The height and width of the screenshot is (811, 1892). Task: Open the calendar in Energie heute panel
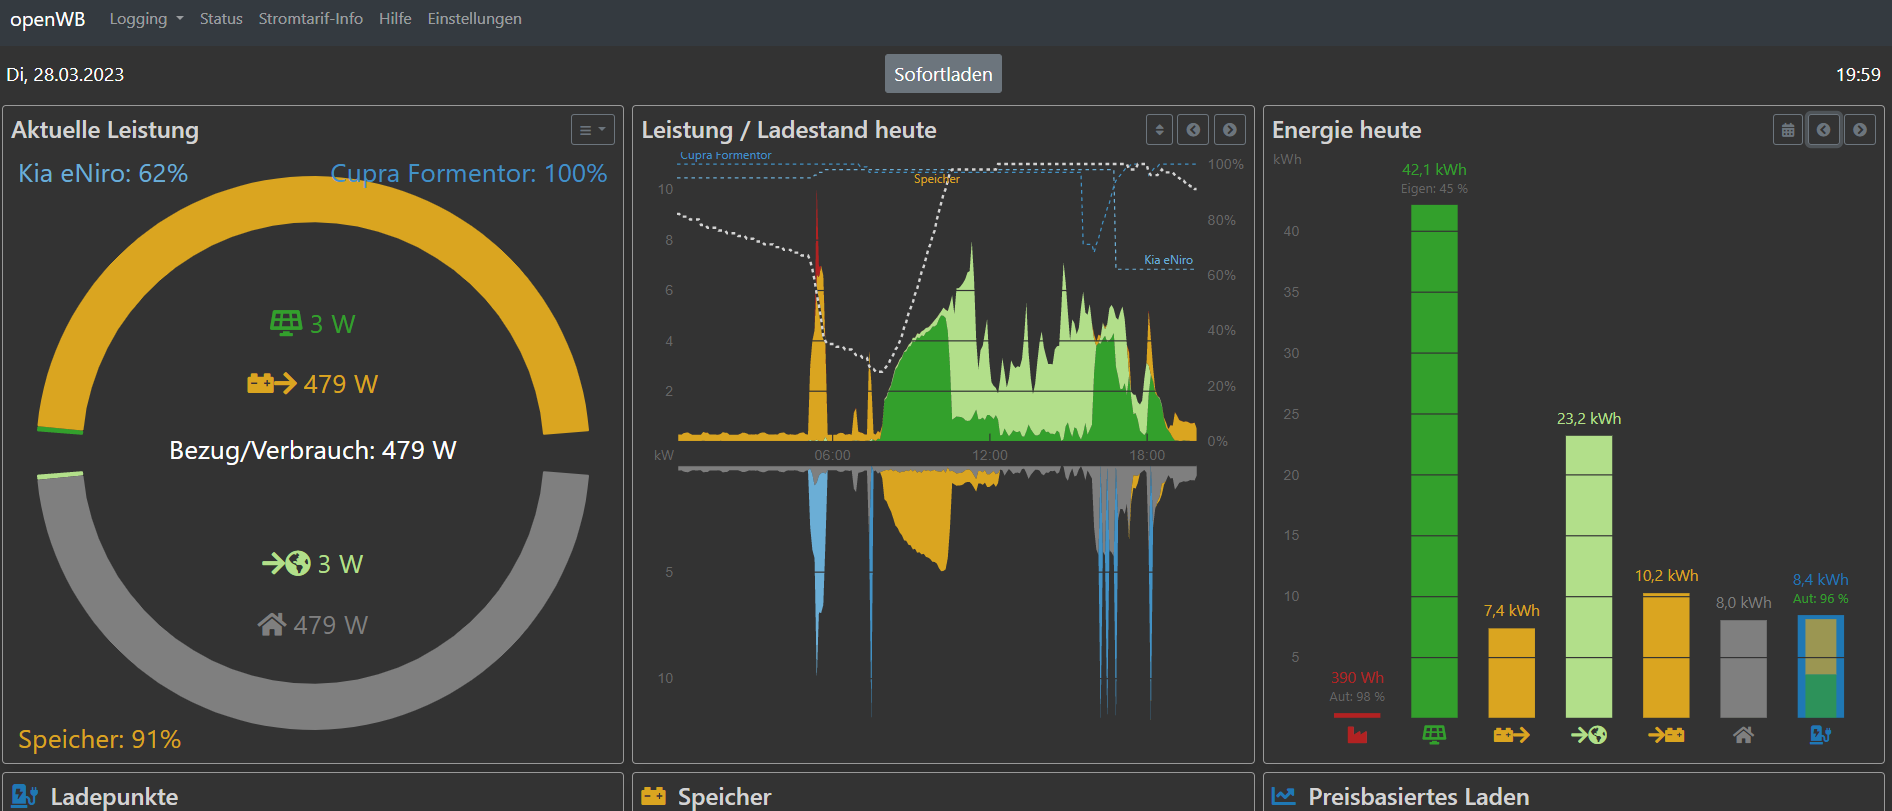[1788, 130]
